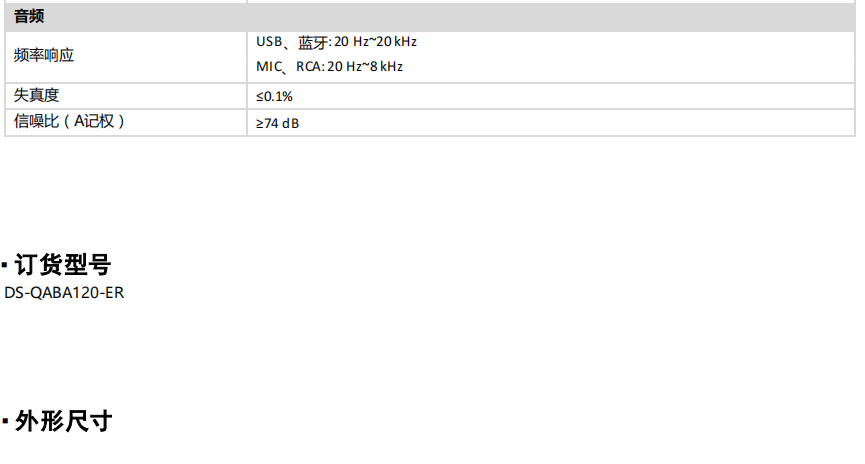Click the MIC、RCA: 20 Hz~8 kHz line
Image resolution: width=865 pixels, height=464 pixels.
point(329,67)
